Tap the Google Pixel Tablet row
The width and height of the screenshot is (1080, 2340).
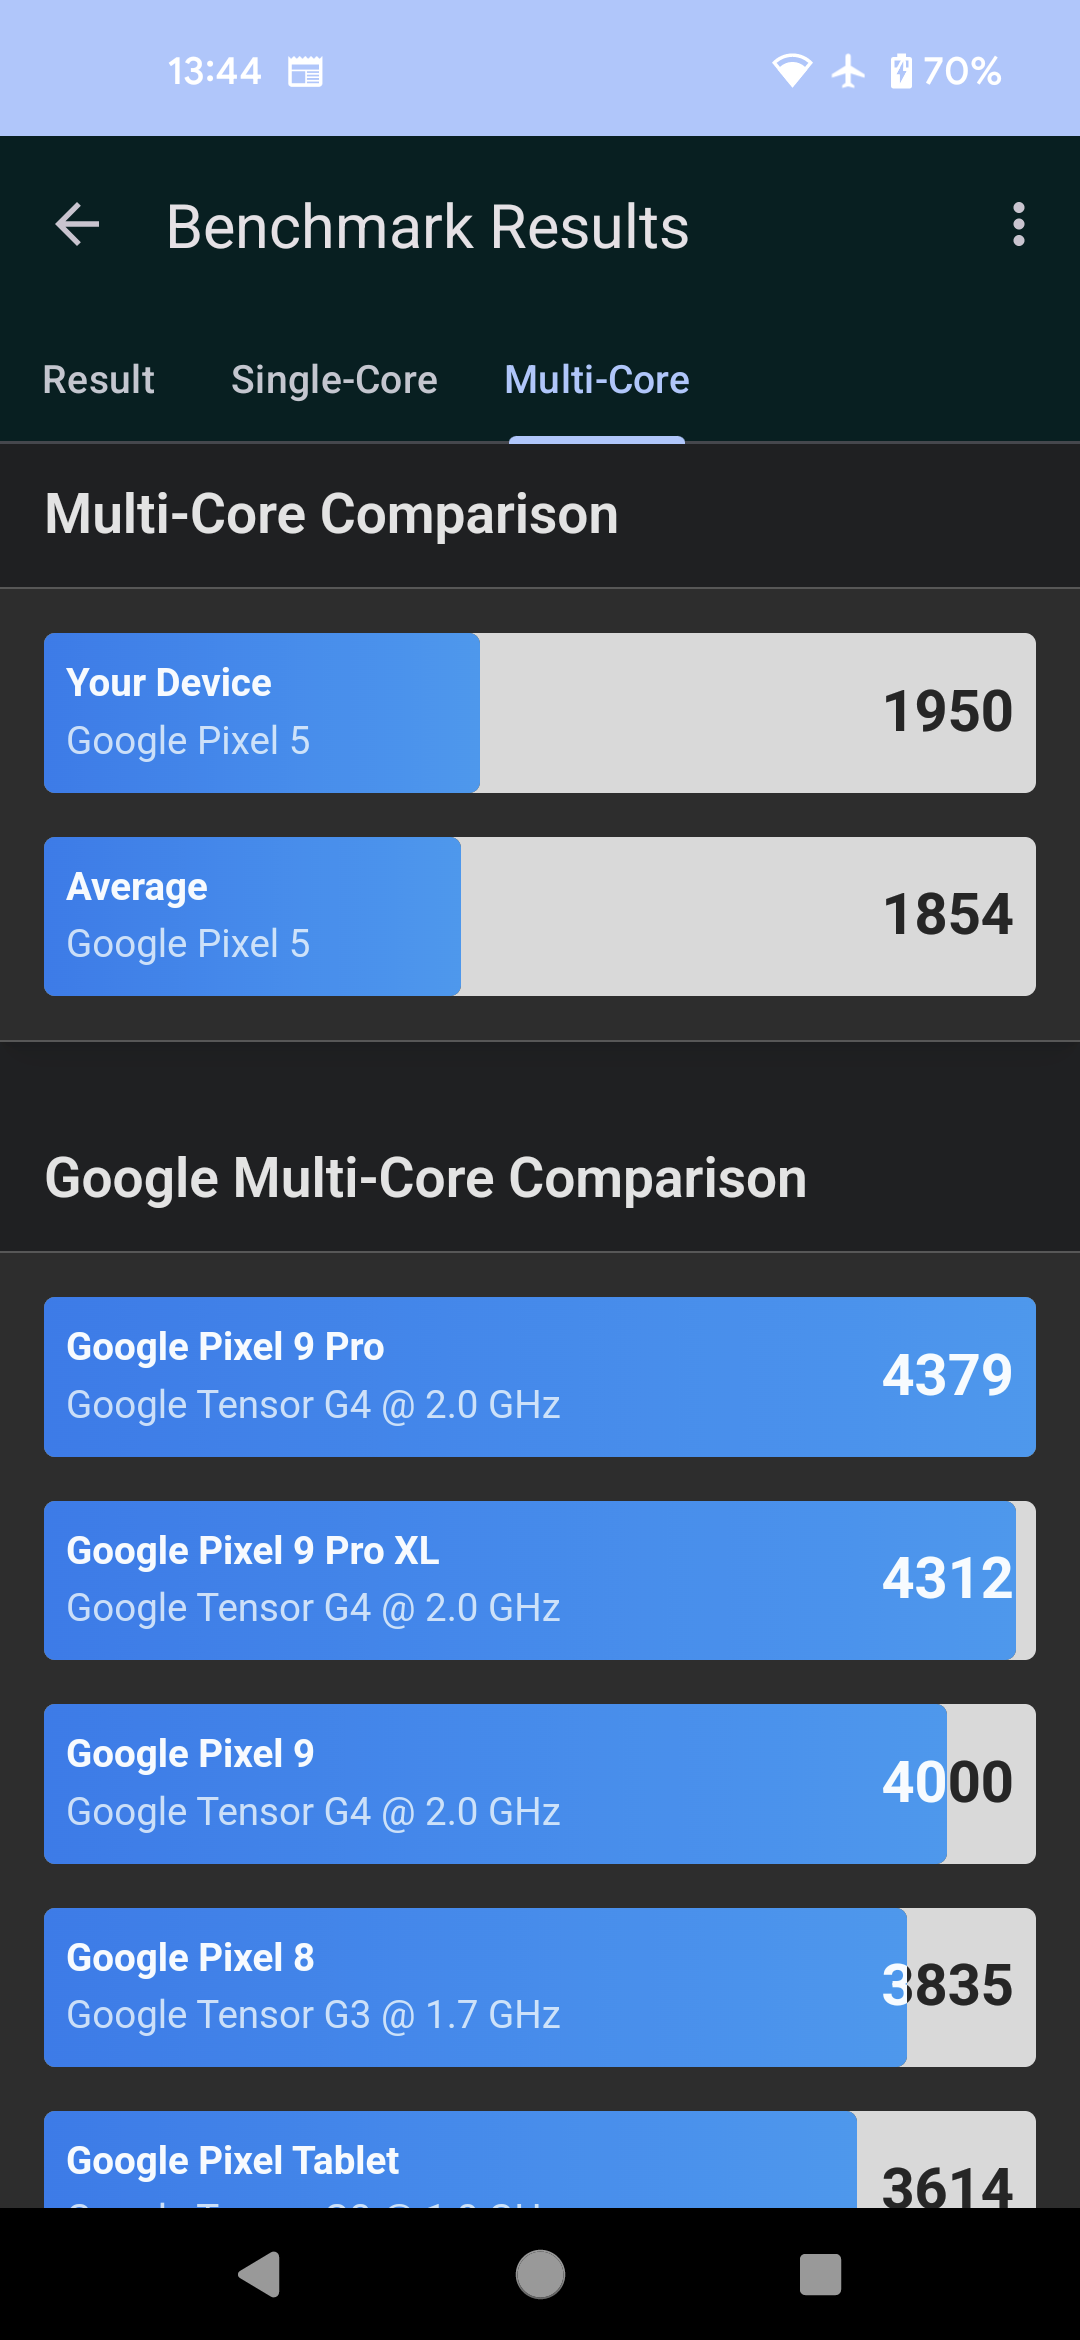[540, 2159]
